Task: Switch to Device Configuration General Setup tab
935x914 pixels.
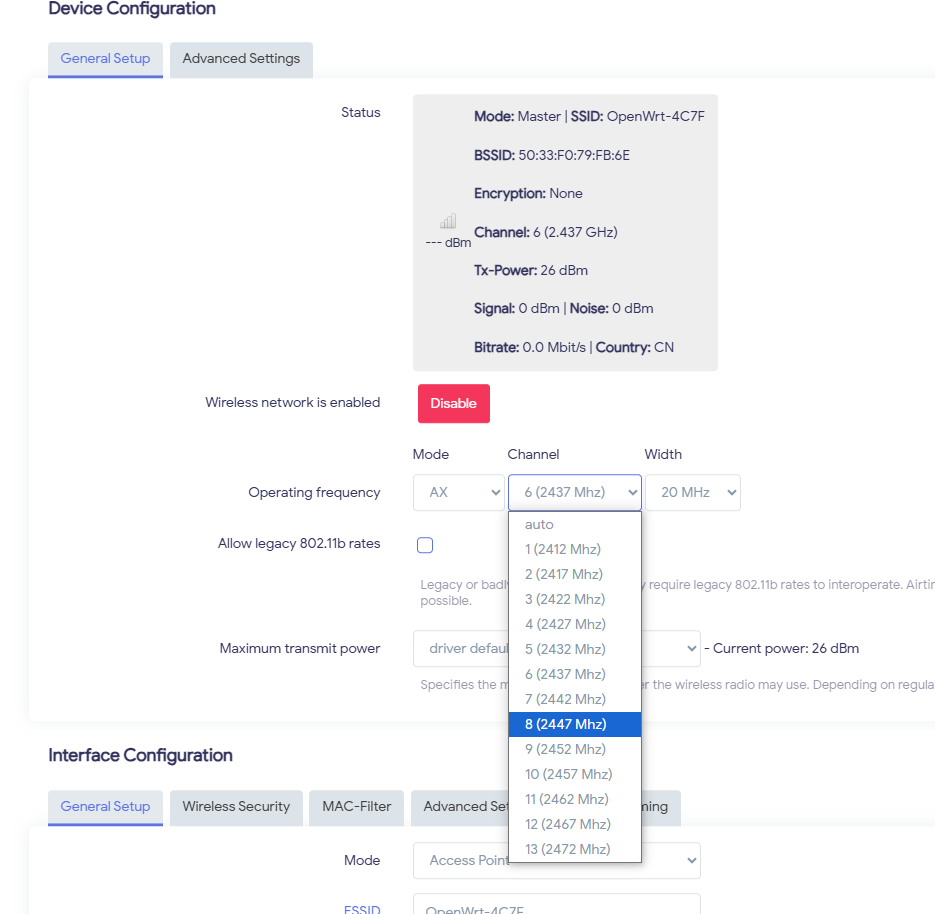Action: coord(106,59)
